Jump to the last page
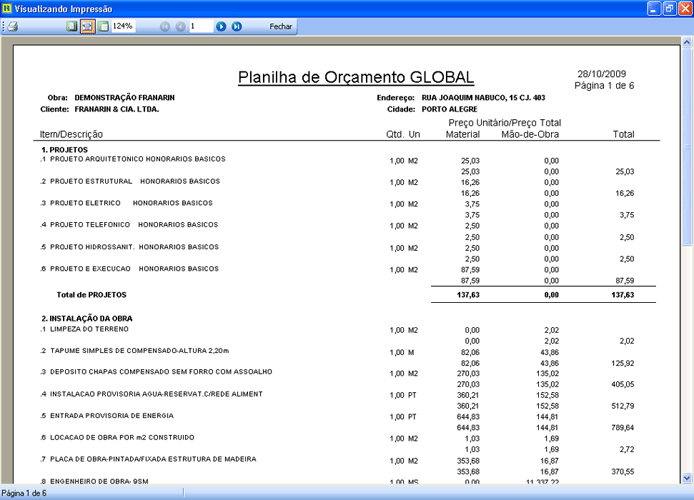 [237, 27]
